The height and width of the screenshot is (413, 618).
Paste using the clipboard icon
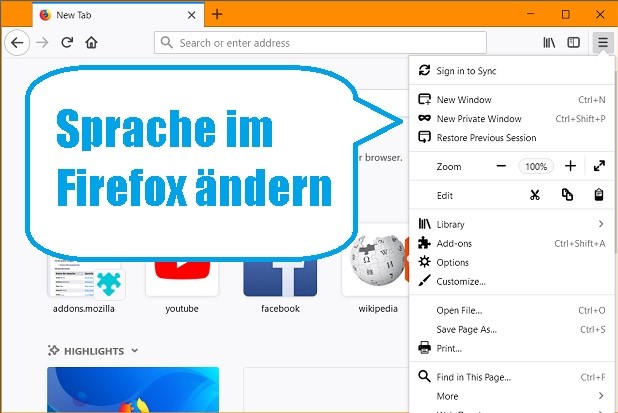click(599, 195)
